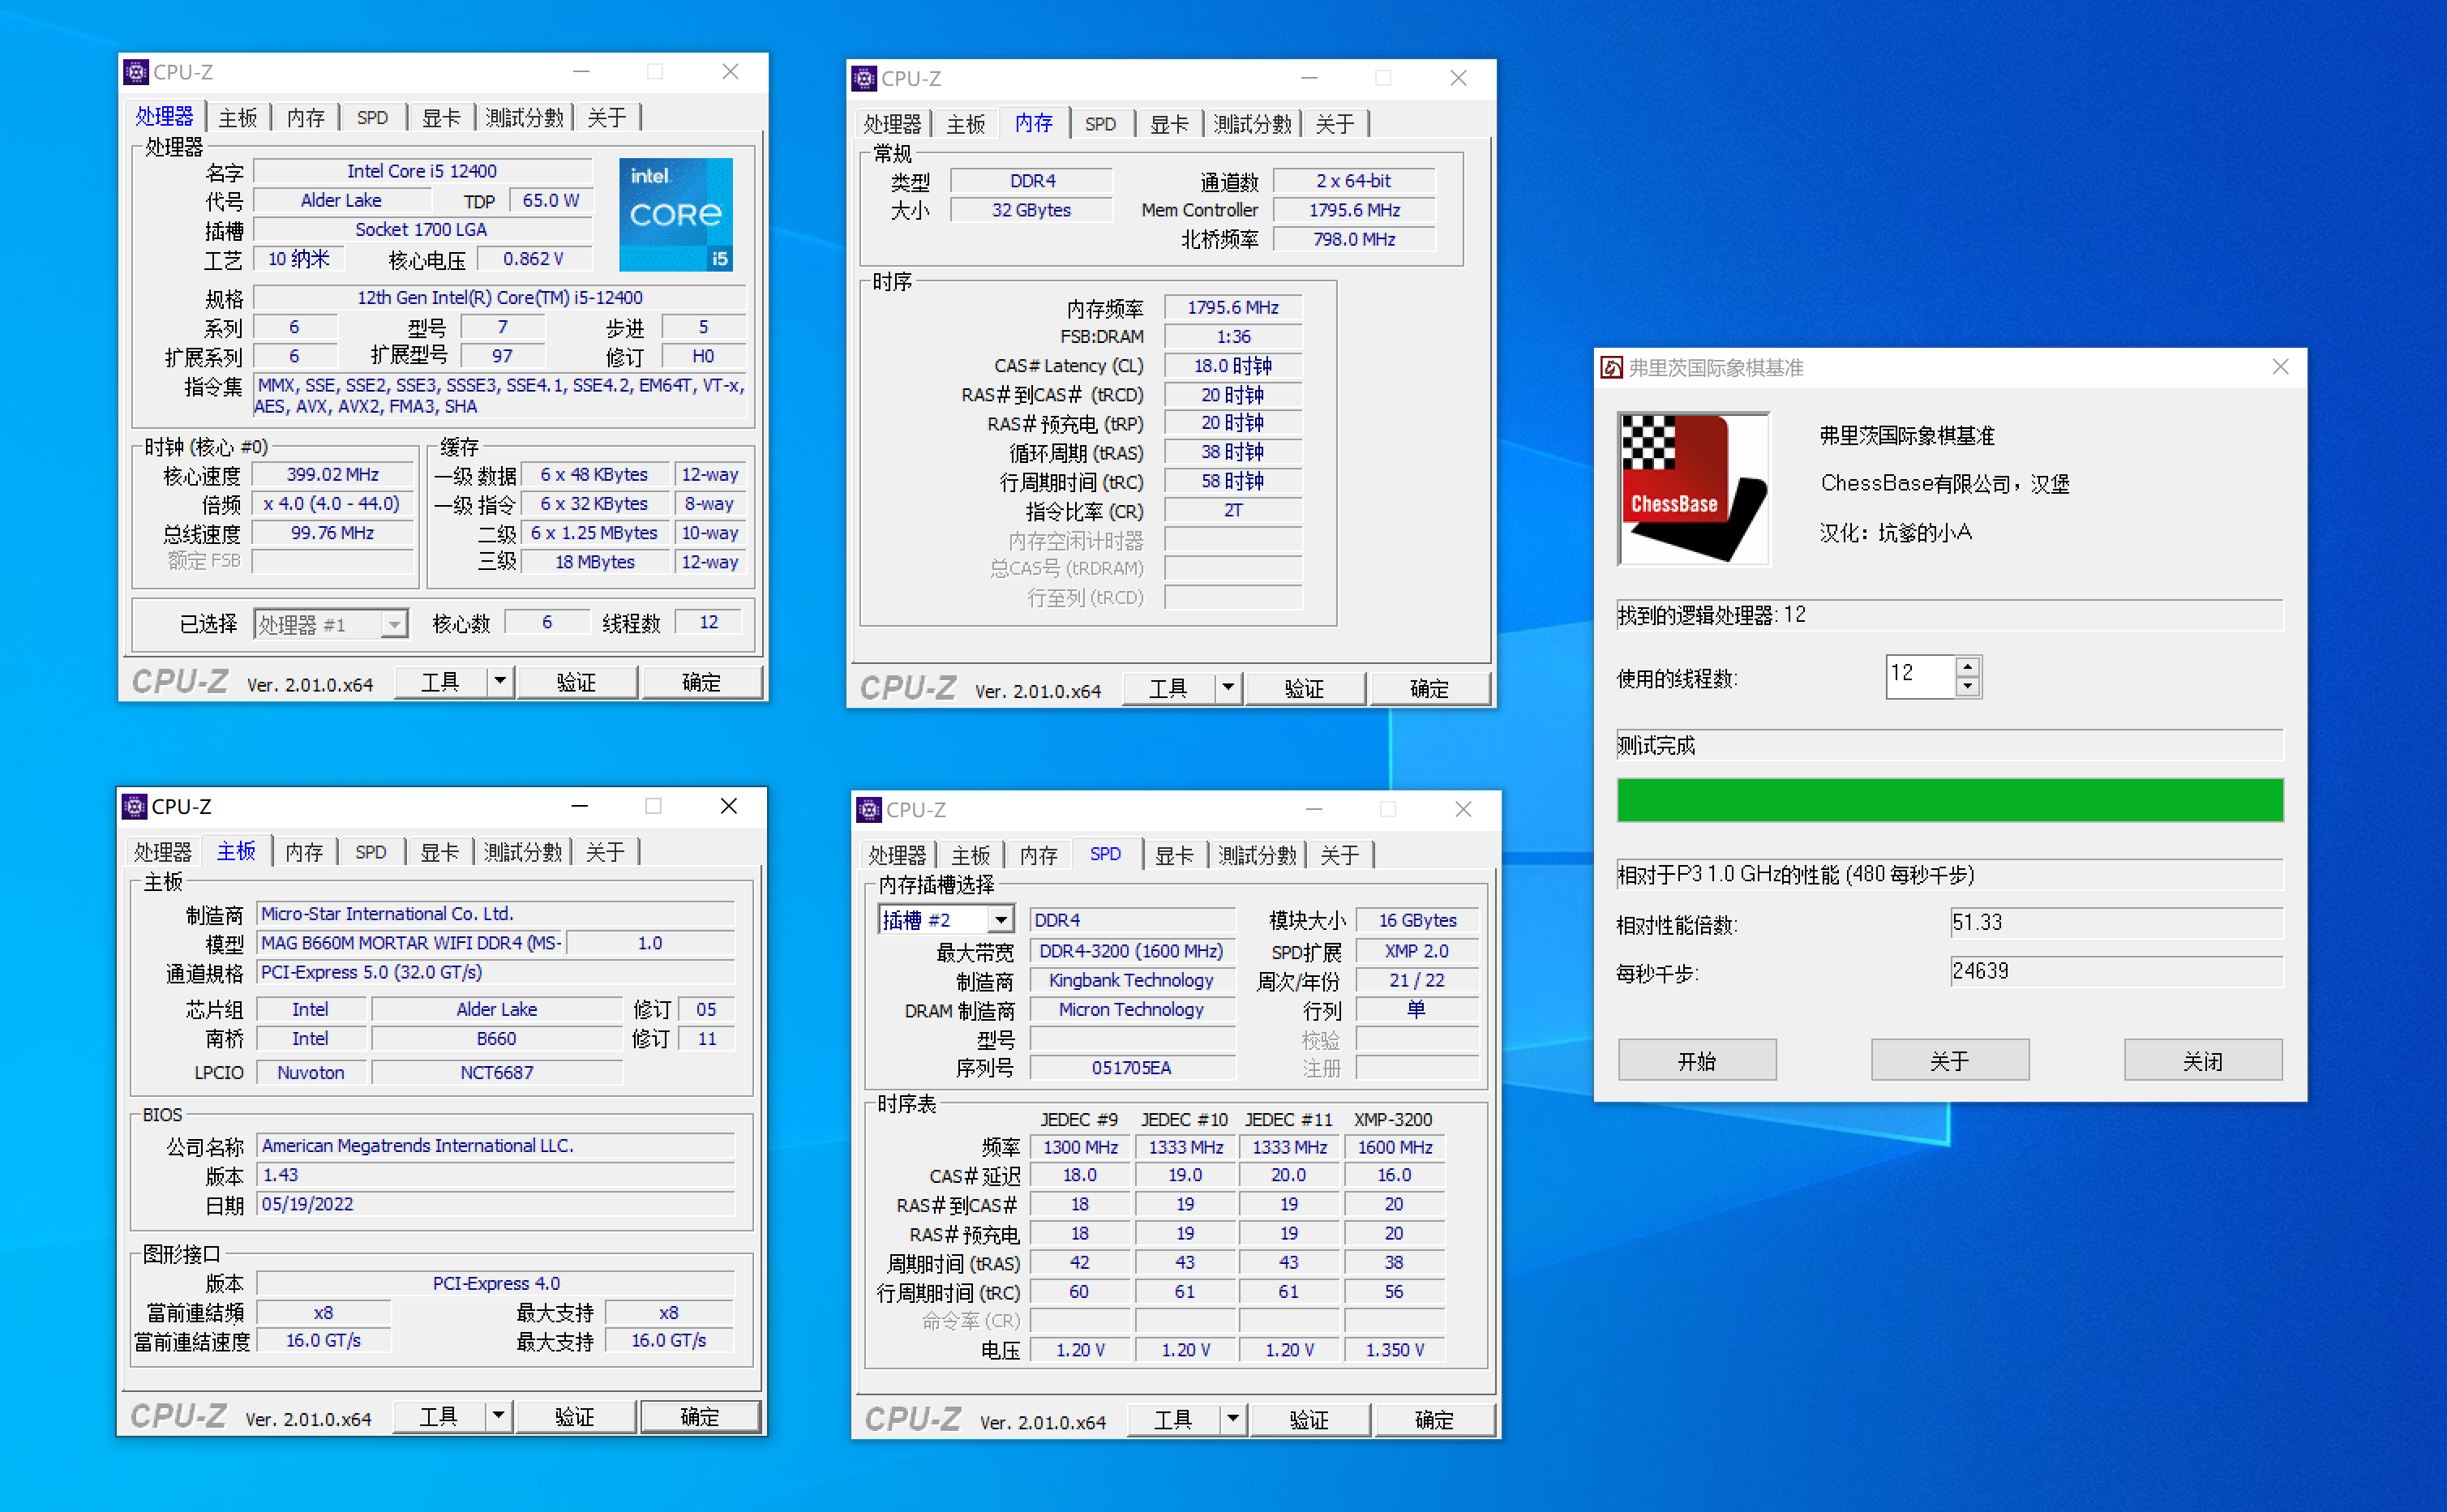Increase thread count with up stepper arrow
Viewport: 2447px width, 1512px height.
(x=1967, y=666)
